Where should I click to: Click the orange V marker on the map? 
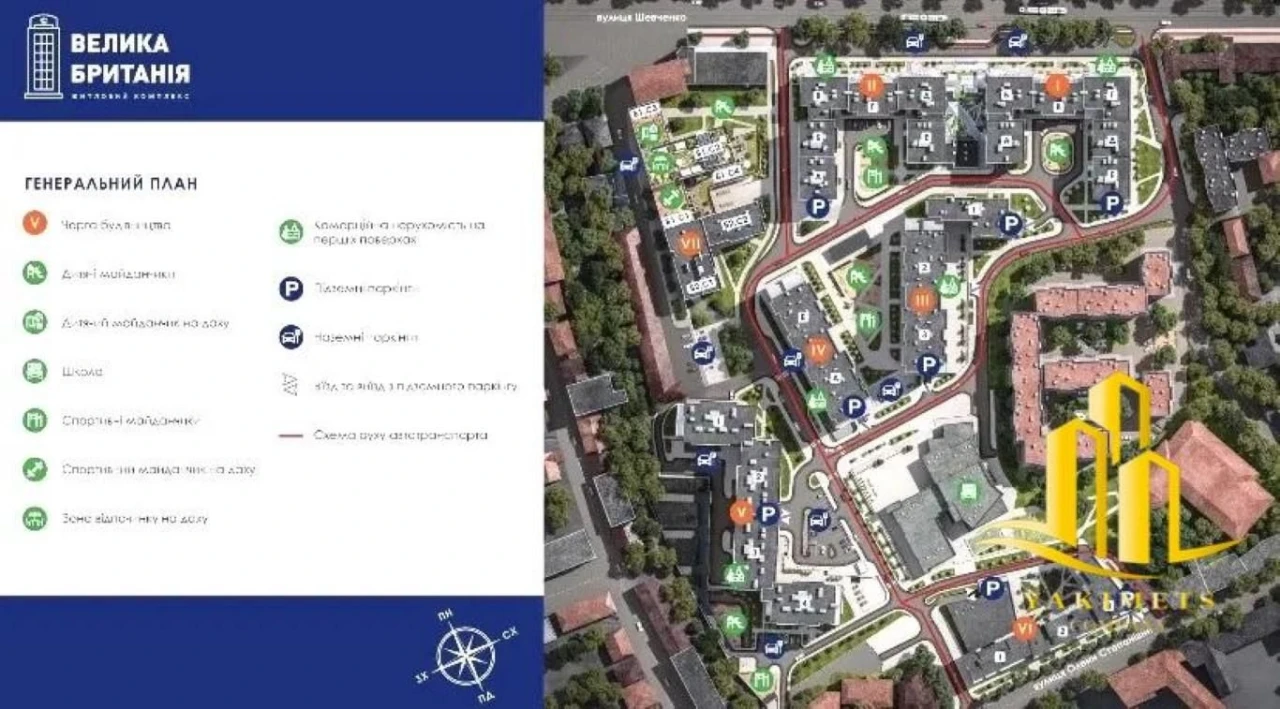click(740, 512)
